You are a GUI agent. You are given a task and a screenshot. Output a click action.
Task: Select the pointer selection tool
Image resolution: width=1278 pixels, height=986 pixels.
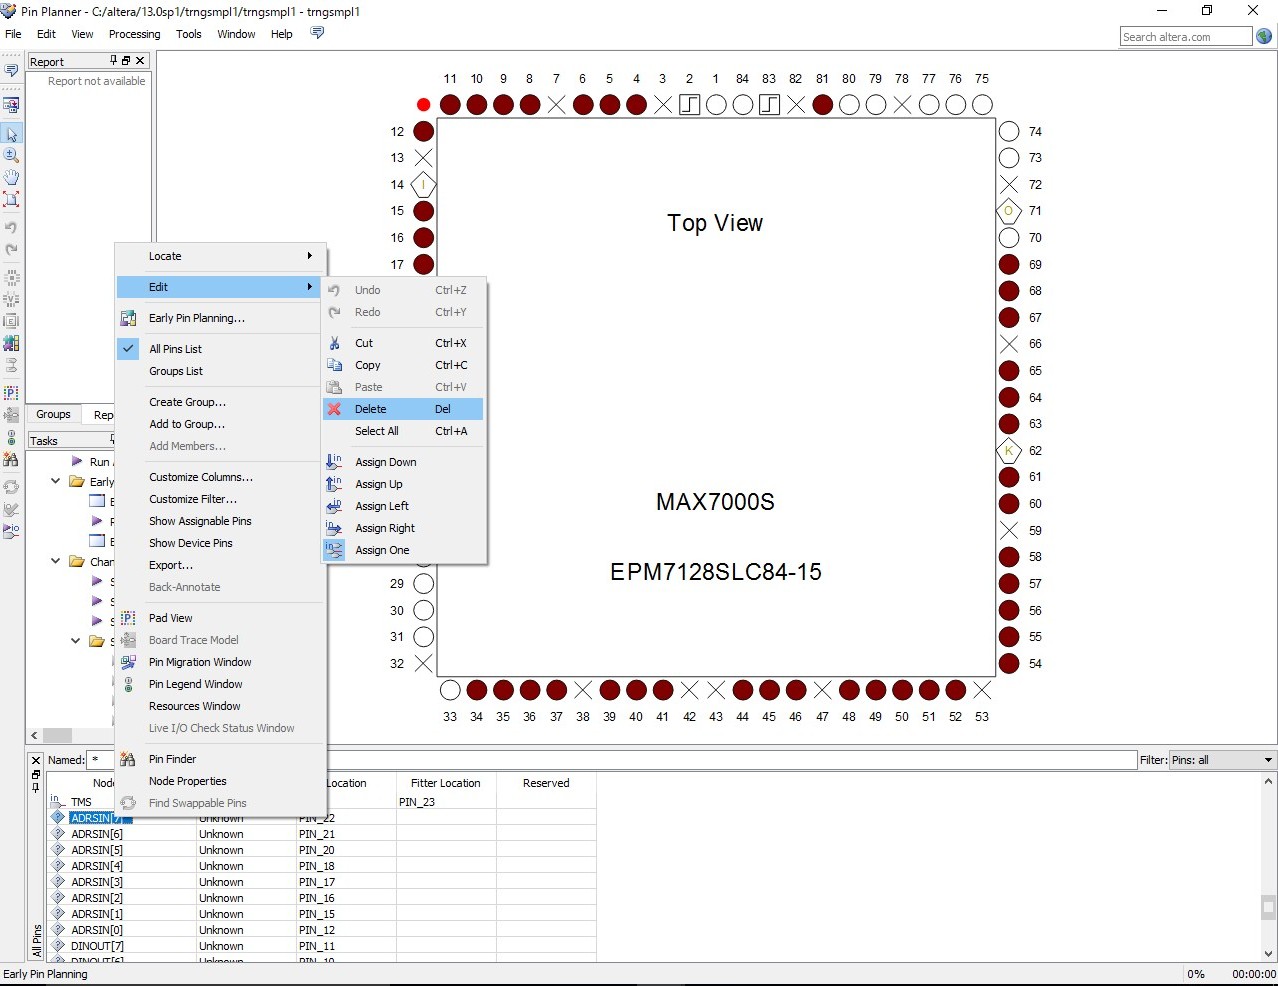point(12,134)
